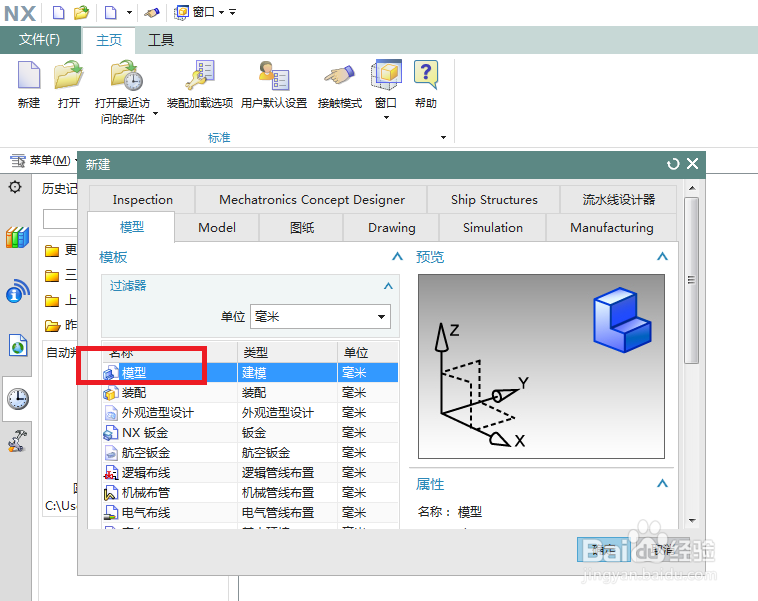
Task: Click dialog scrollbar up arrow
Action: 692,188
